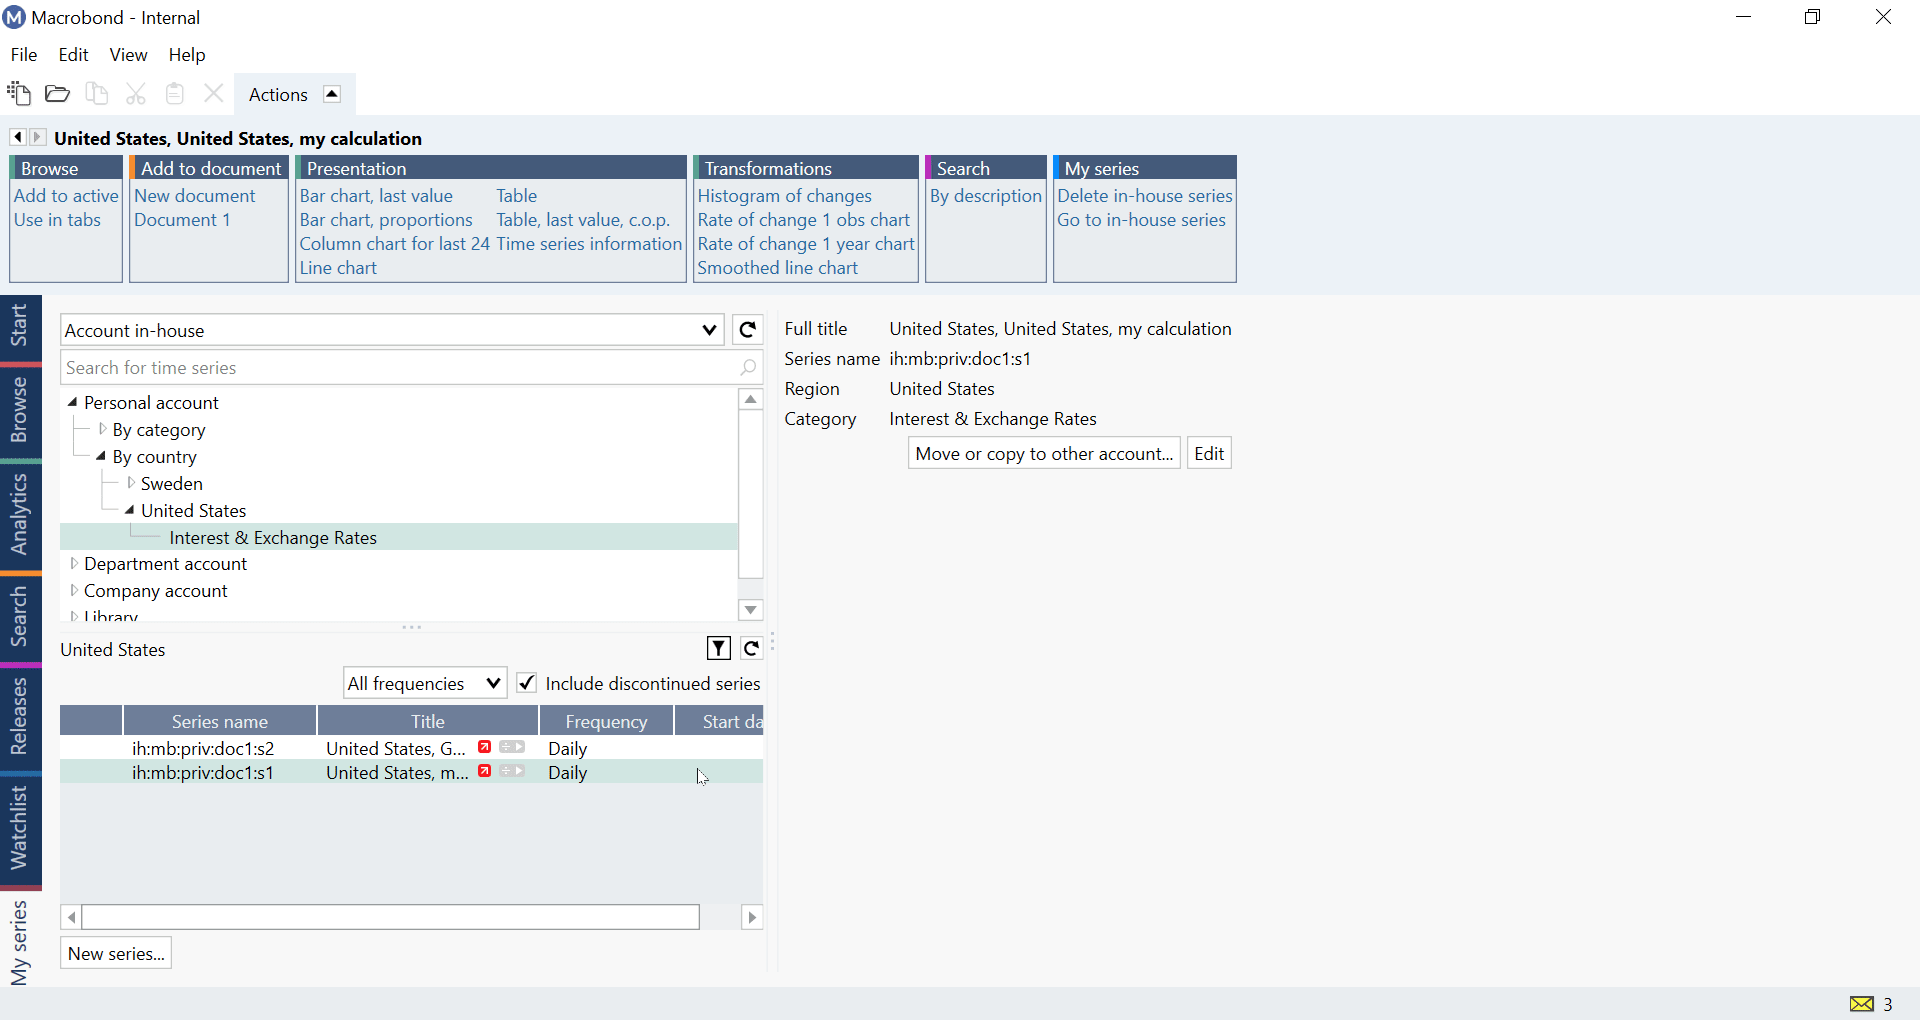Collapse the By country node

[x=101, y=456]
